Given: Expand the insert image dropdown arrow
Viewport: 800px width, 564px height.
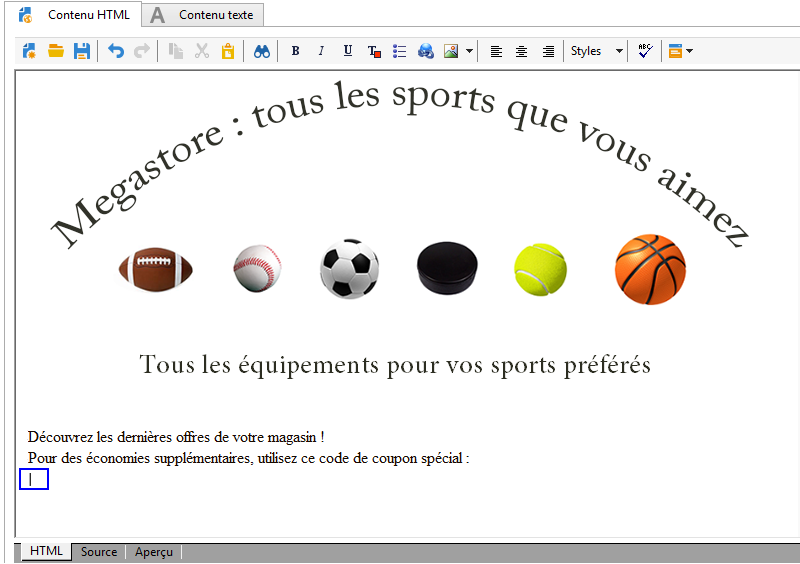Looking at the screenshot, I should tap(469, 51).
